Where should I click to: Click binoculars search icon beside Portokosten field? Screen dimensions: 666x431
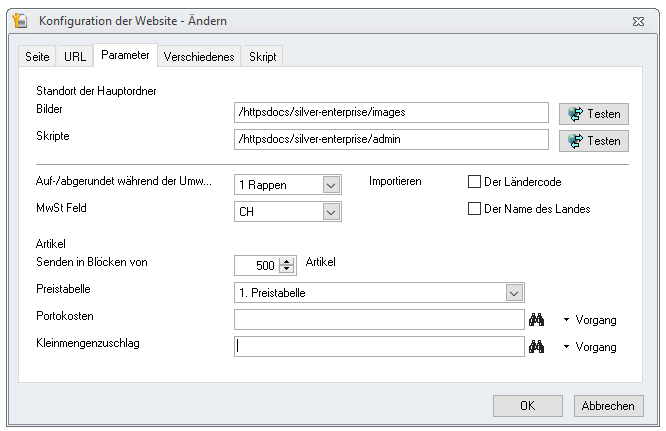tap(536, 319)
